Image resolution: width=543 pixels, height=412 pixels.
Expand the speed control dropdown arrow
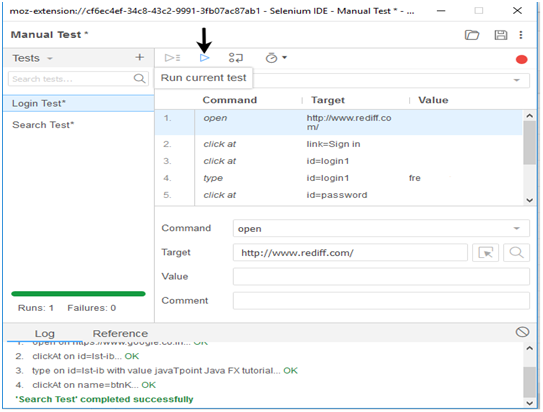click(285, 57)
